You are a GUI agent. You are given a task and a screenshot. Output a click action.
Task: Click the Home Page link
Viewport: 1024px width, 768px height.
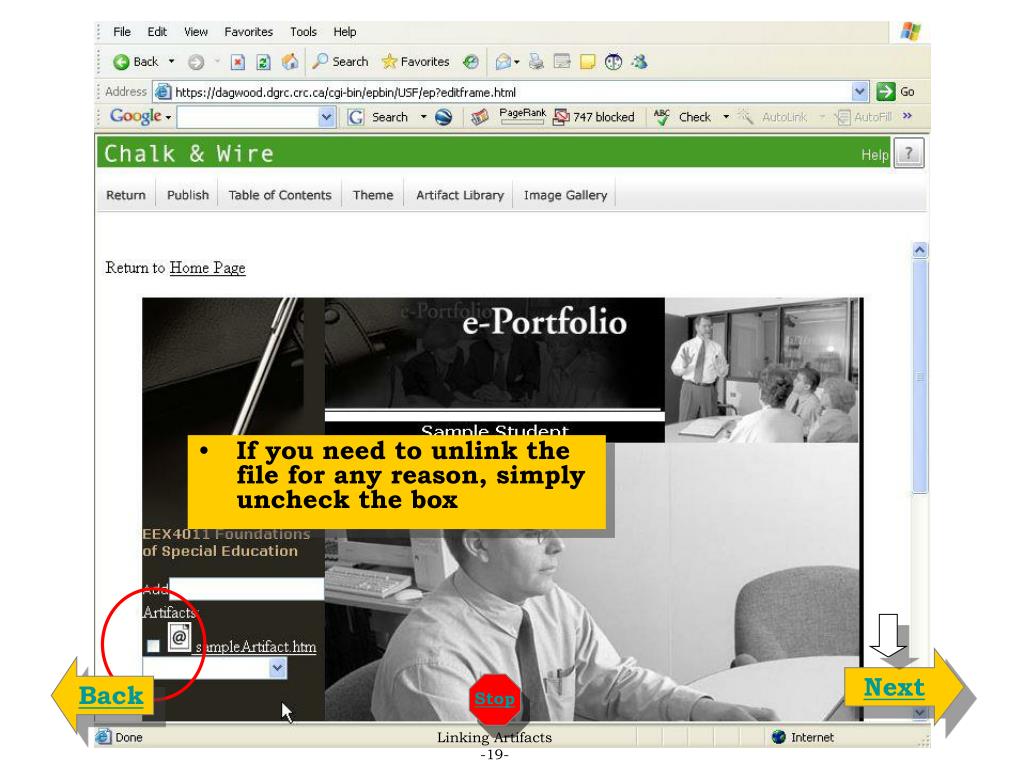click(208, 268)
